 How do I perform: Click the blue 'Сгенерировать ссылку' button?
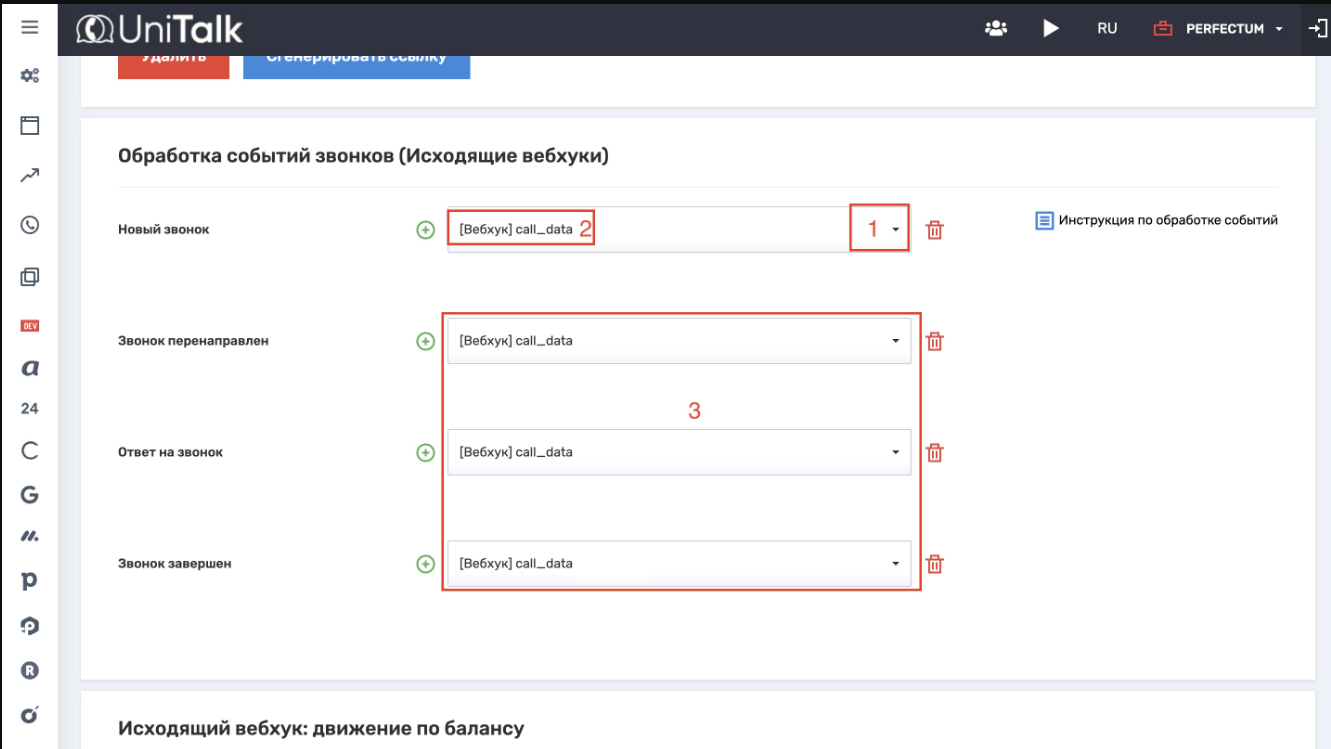point(356,62)
